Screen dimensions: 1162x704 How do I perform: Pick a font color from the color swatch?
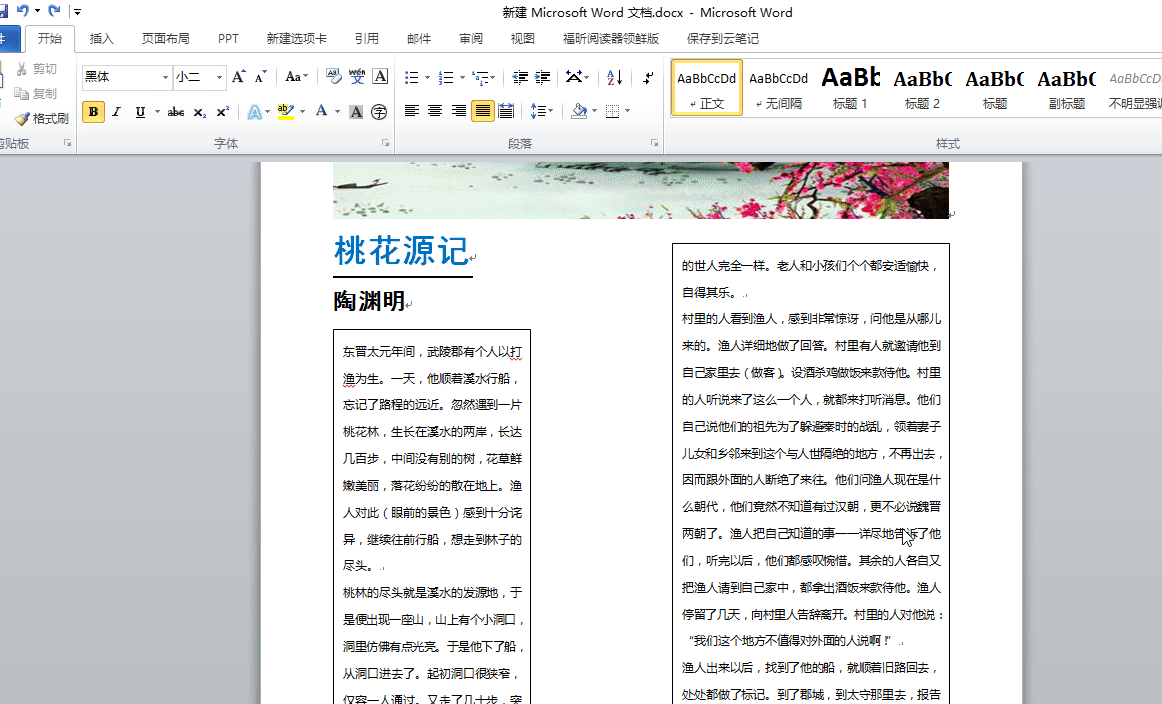tap(322, 112)
